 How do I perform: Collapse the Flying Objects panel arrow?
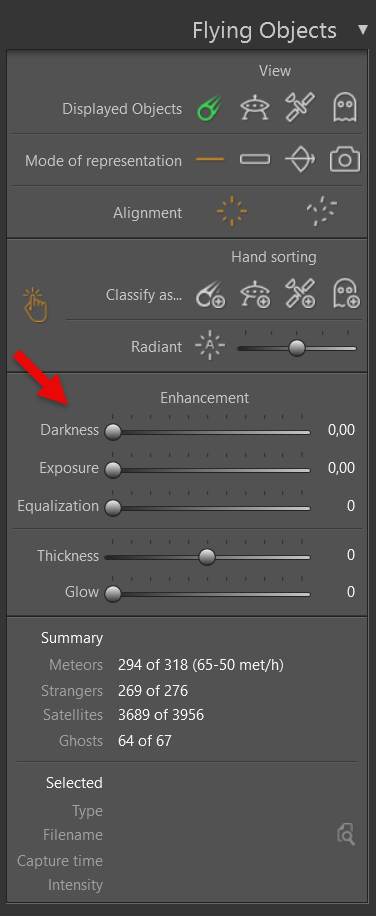[x=363, y=30]
